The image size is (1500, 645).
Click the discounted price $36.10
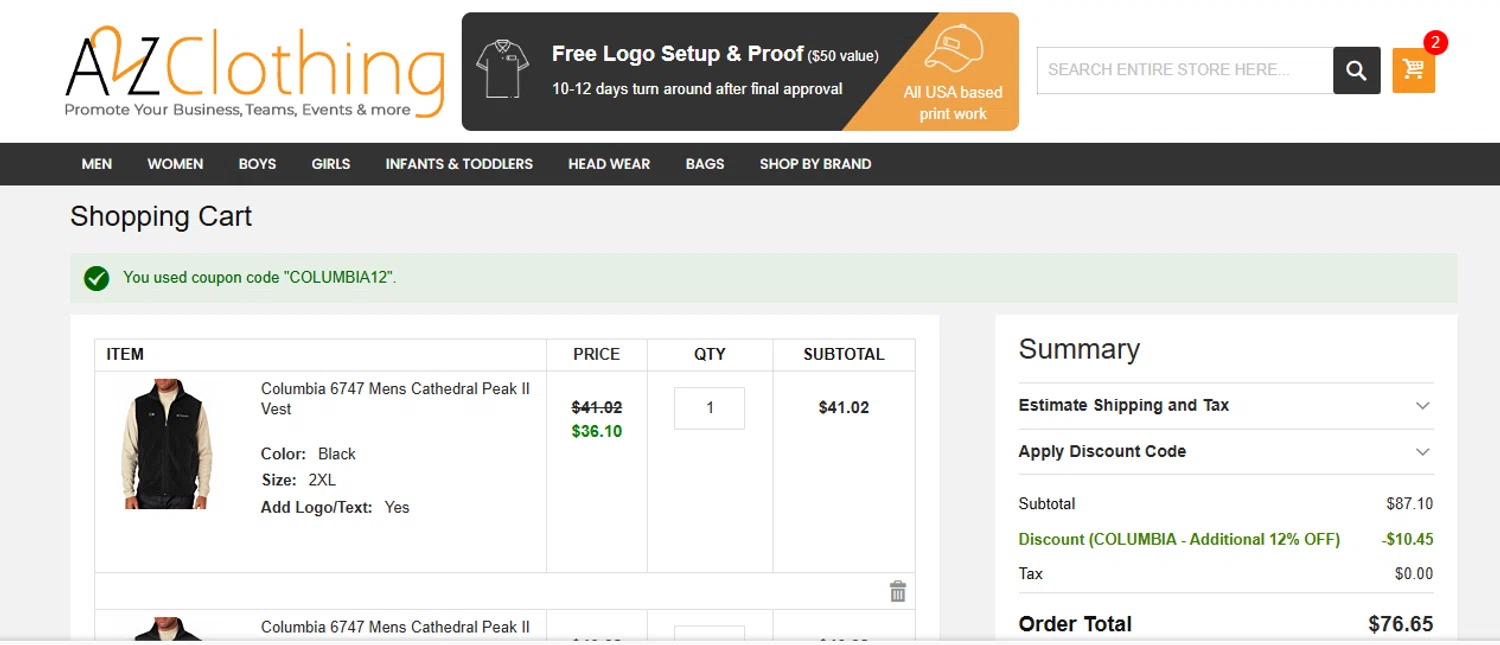(x=597, y=432)
